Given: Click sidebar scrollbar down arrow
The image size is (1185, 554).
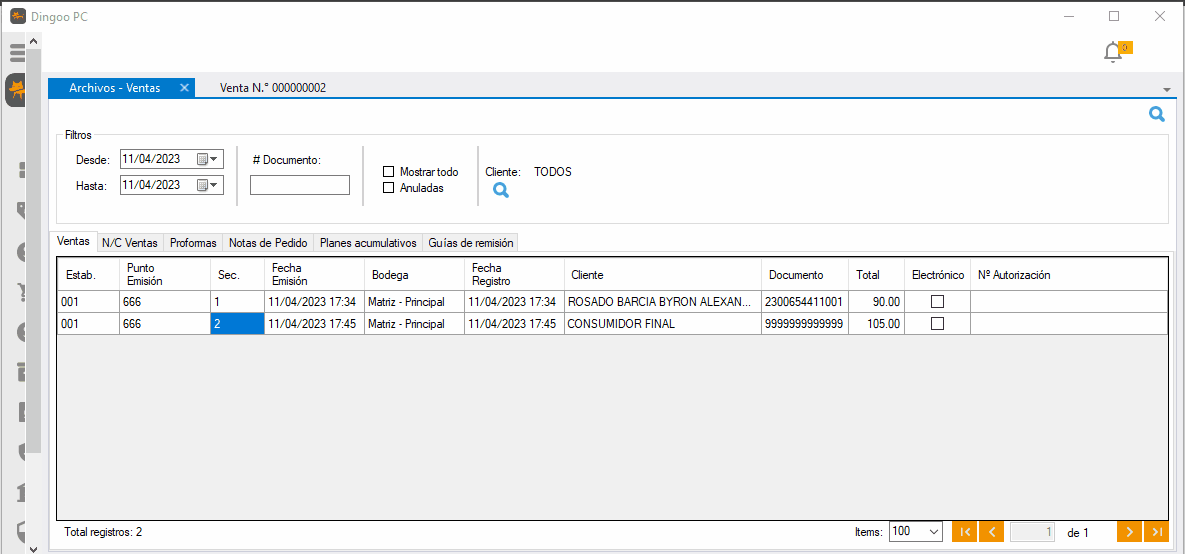Looking at the screenshot, I should click(x=34, y=547).
